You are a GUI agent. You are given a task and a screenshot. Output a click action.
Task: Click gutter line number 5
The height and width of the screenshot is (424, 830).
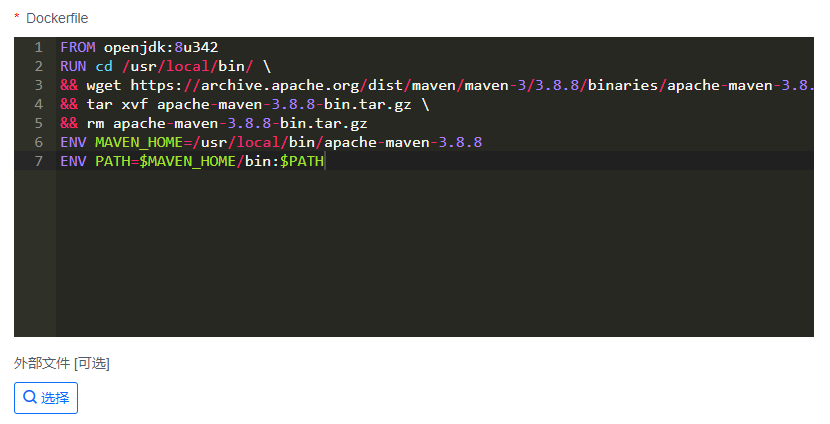(x=39, y=123)
